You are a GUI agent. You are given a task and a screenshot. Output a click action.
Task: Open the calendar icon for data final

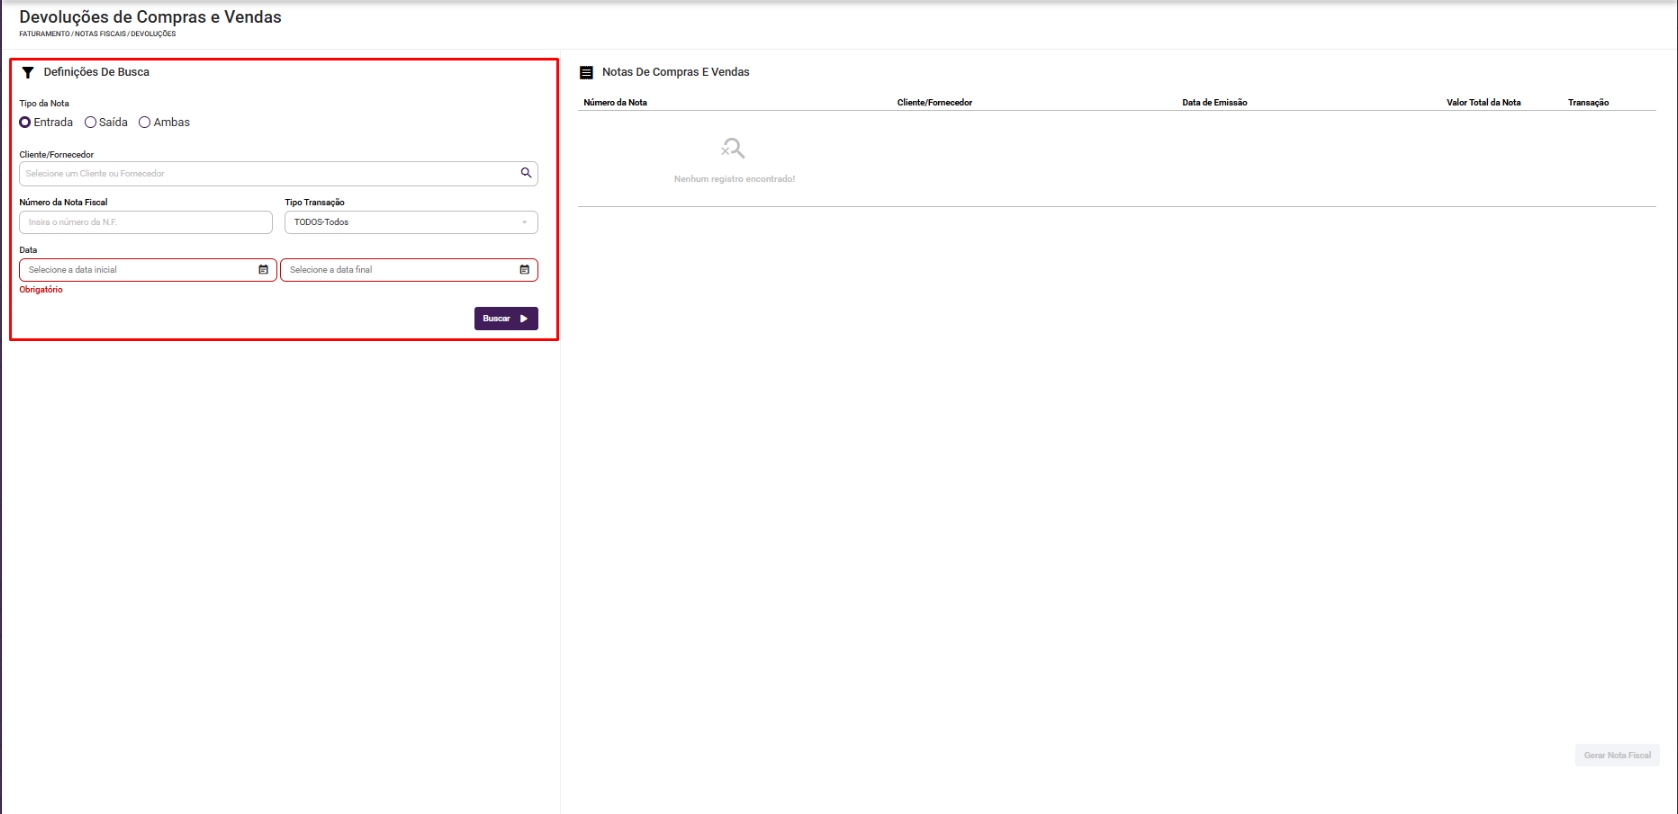(524, 270)
